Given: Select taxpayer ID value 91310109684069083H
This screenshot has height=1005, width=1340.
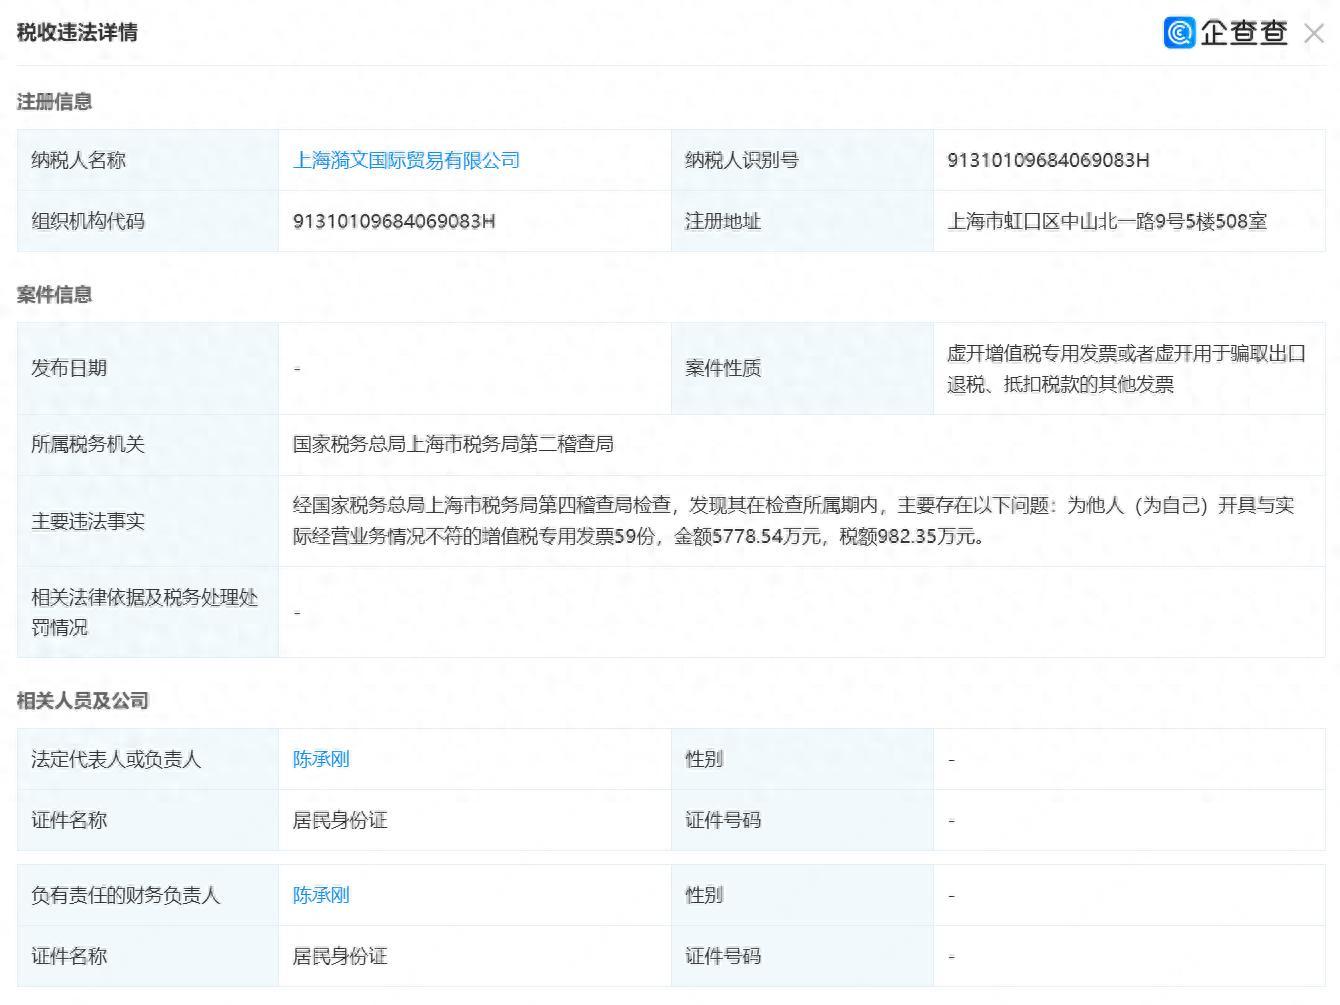Looking at the screenshot, I should 1048,160.
